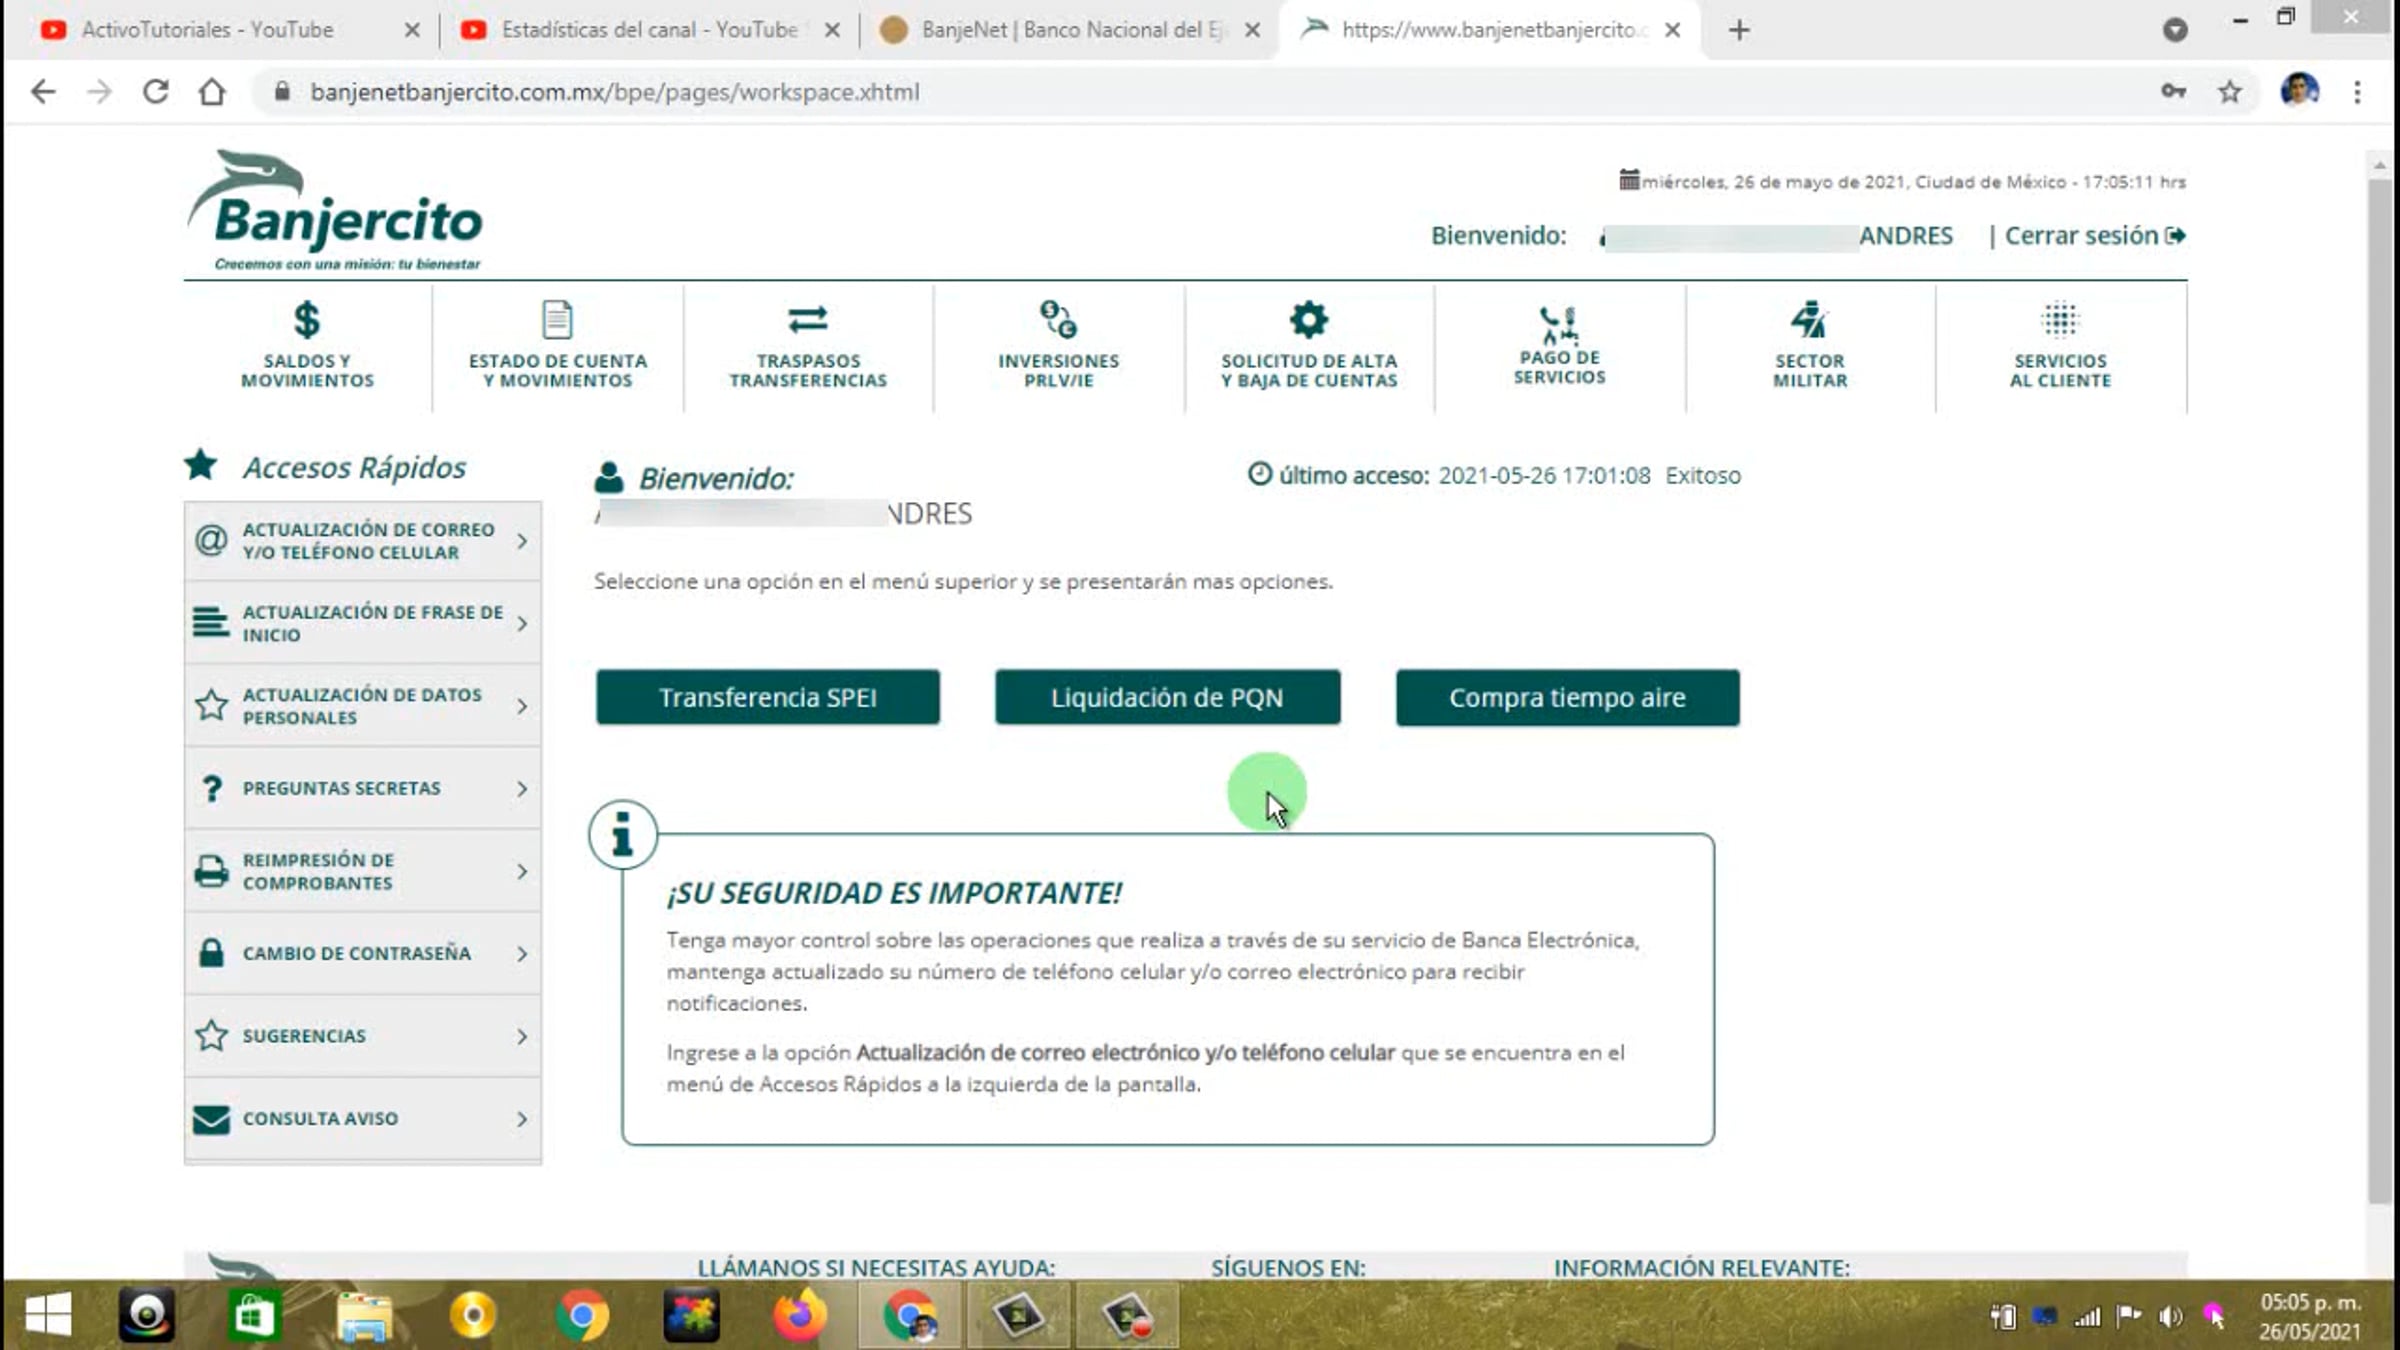Select the Sector Militar soldier icon
The width and height of the screenshot is (2400, 1350).
pos(1809,320)
